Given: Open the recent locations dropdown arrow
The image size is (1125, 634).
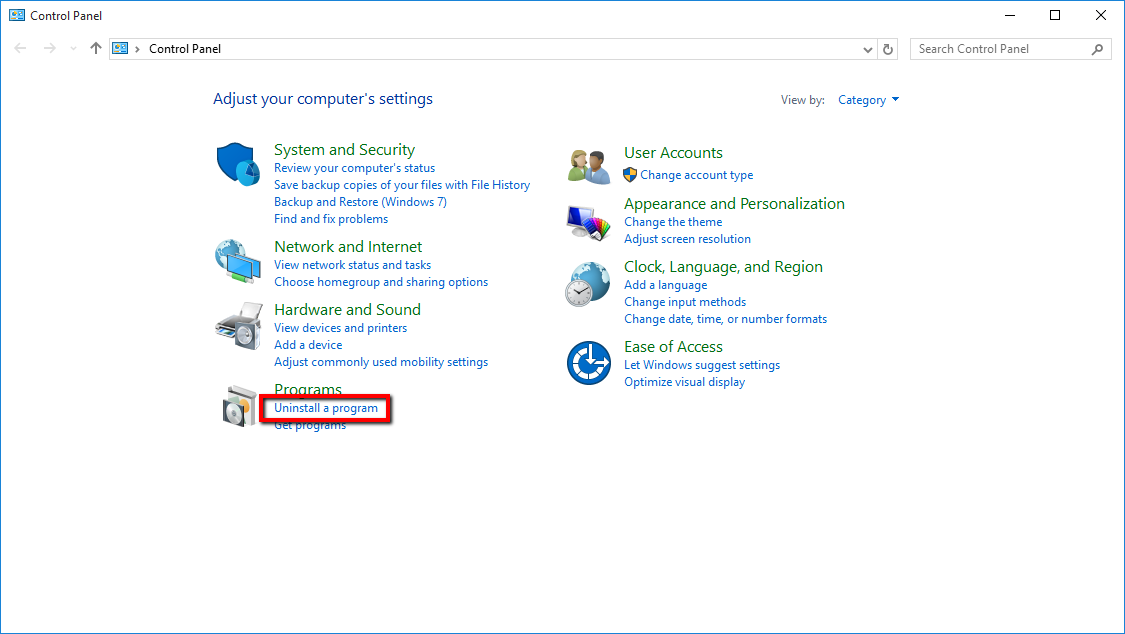Looking at the screenshot, I should coord(73,49).
